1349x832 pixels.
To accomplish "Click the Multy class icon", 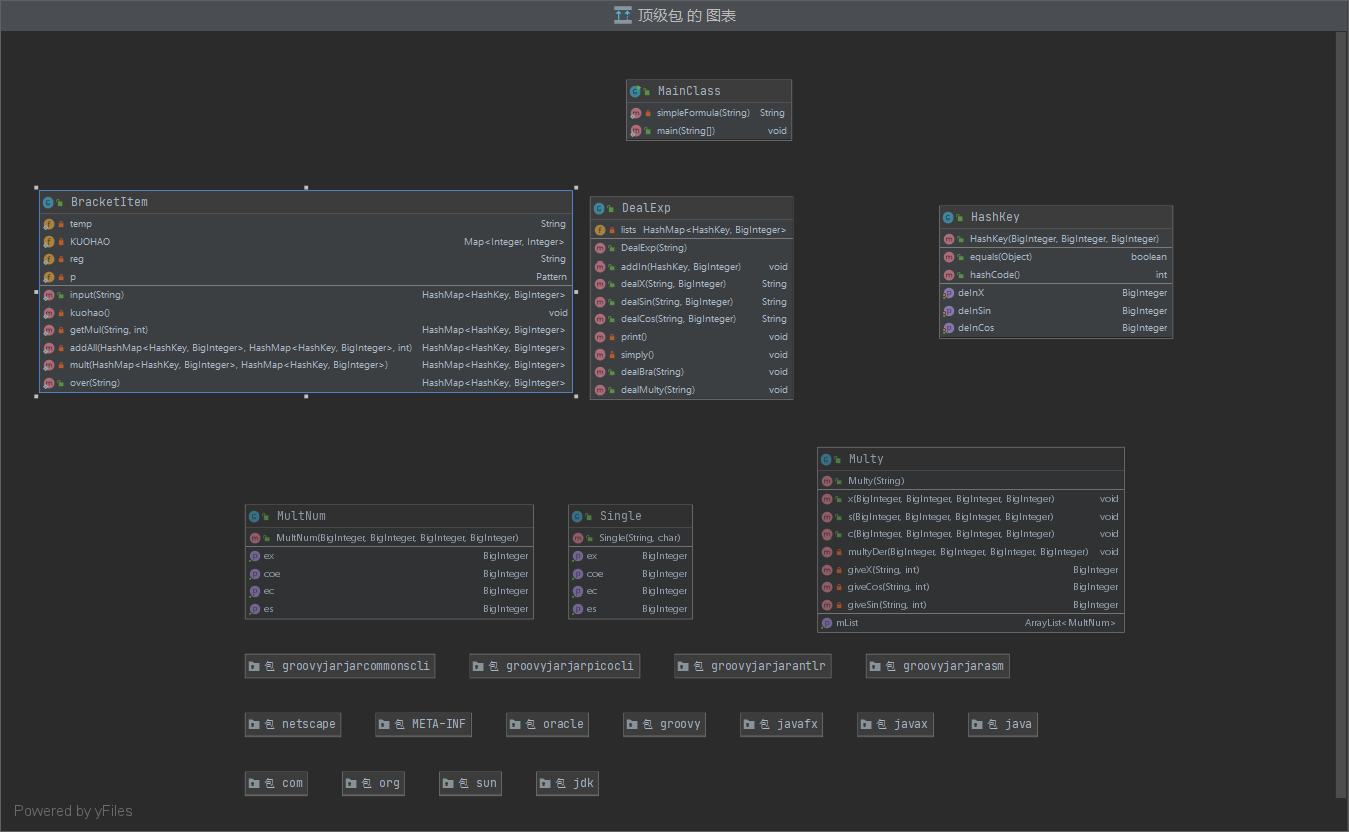I will click(826, 459).
